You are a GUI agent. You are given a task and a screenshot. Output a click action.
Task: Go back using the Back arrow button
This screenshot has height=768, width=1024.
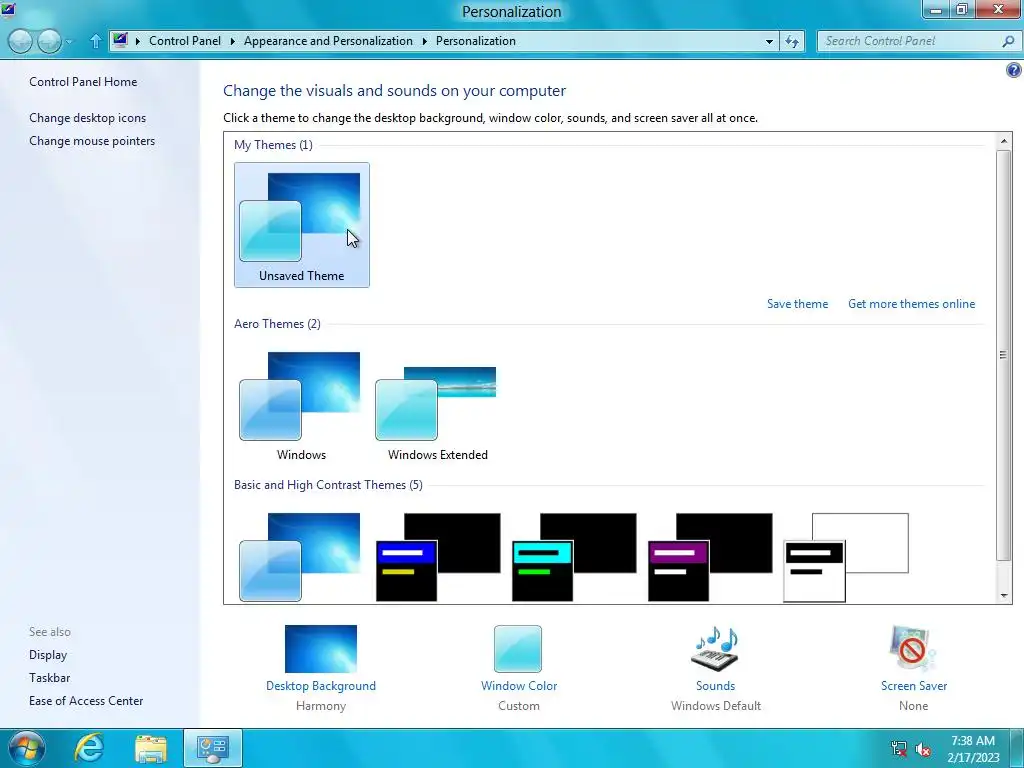tap(20, 42)
